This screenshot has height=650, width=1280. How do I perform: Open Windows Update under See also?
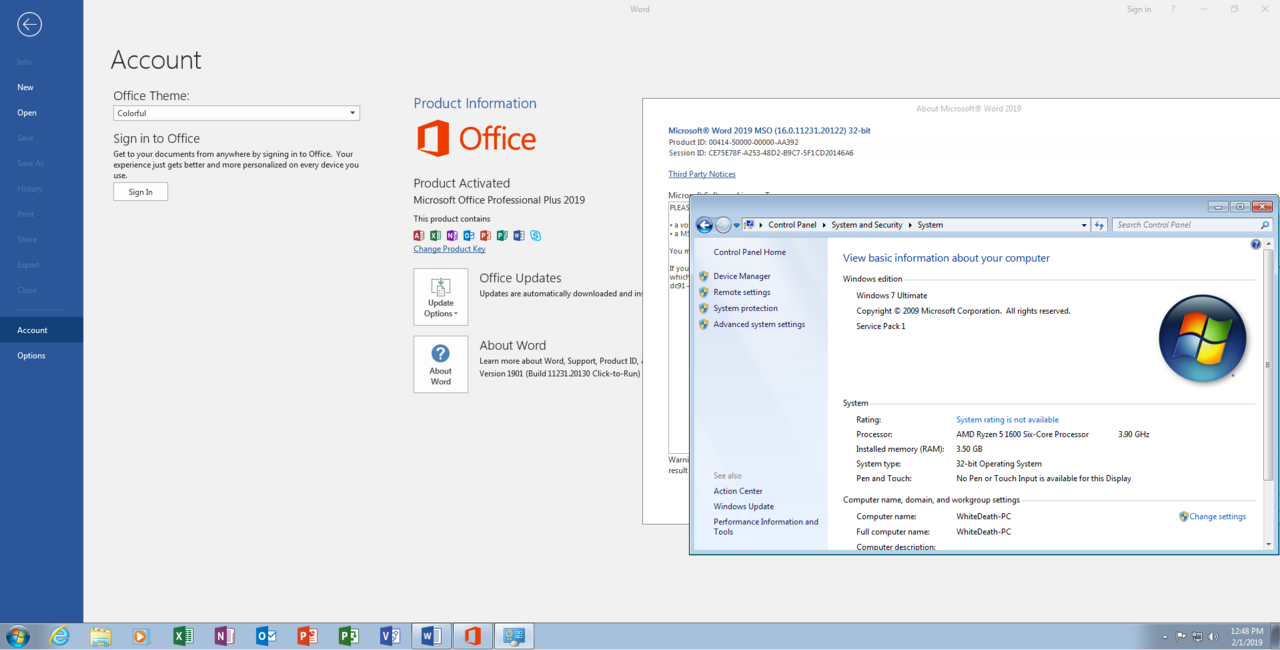tap(744, 506)
